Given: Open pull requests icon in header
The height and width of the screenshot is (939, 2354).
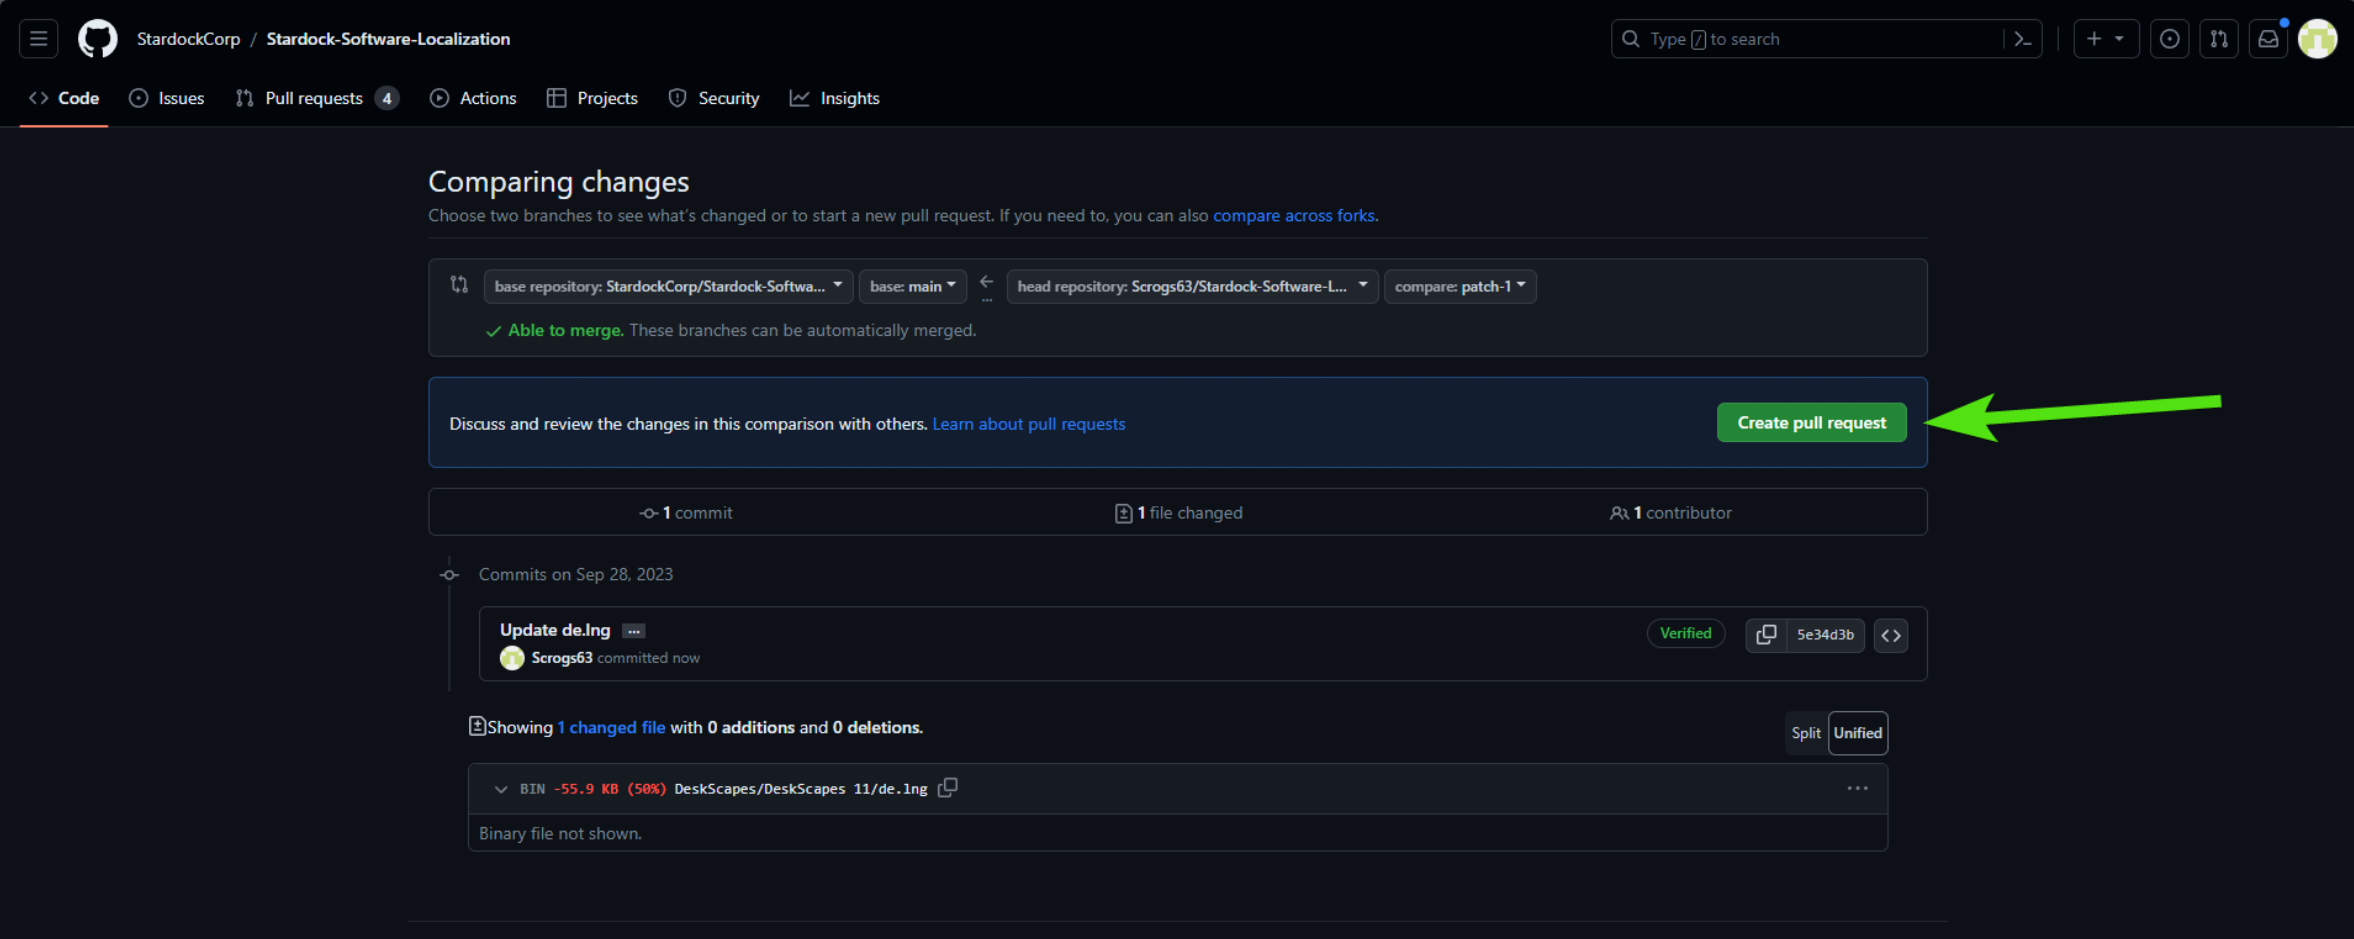Looking at the screenshot, I should 2219,39.
